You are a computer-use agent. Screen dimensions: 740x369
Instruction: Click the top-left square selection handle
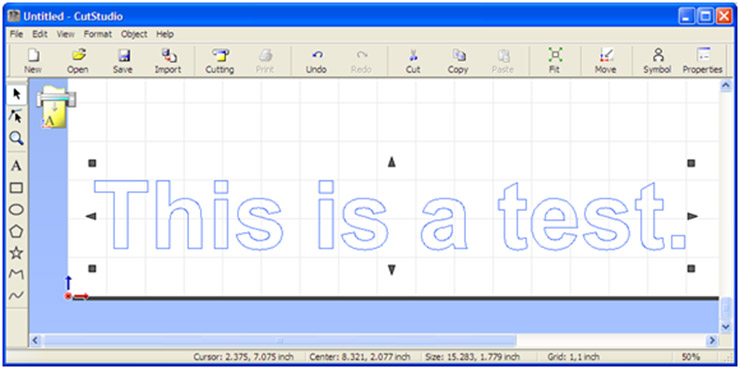click(x=92, y=163)
